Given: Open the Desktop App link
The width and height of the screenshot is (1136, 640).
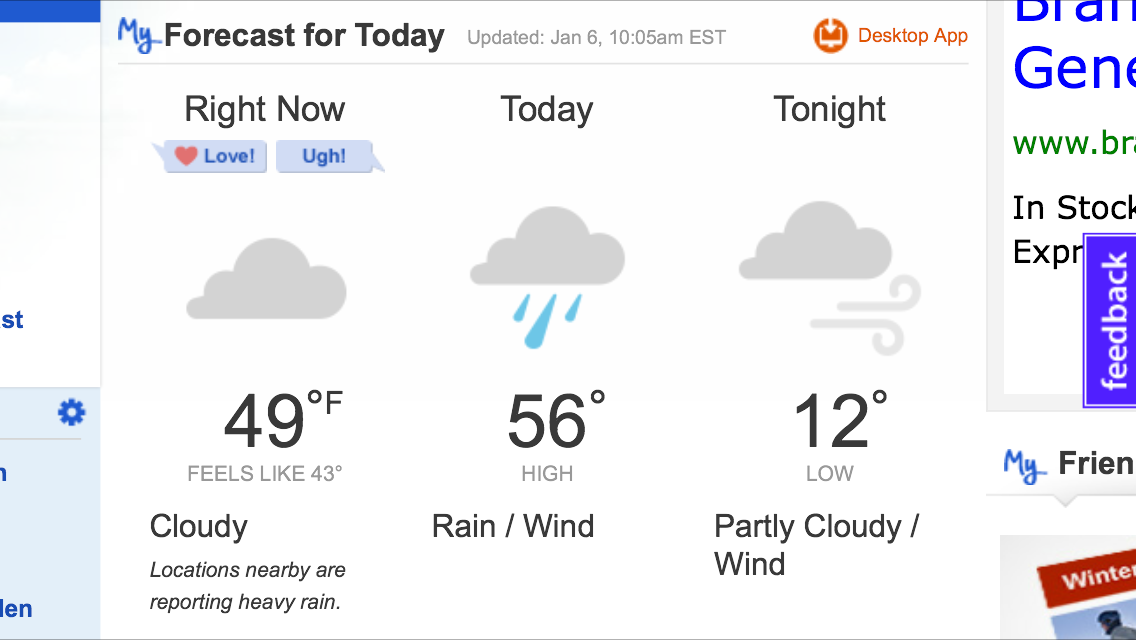Looking at the screenshot, I should click(x=912, y=36).
